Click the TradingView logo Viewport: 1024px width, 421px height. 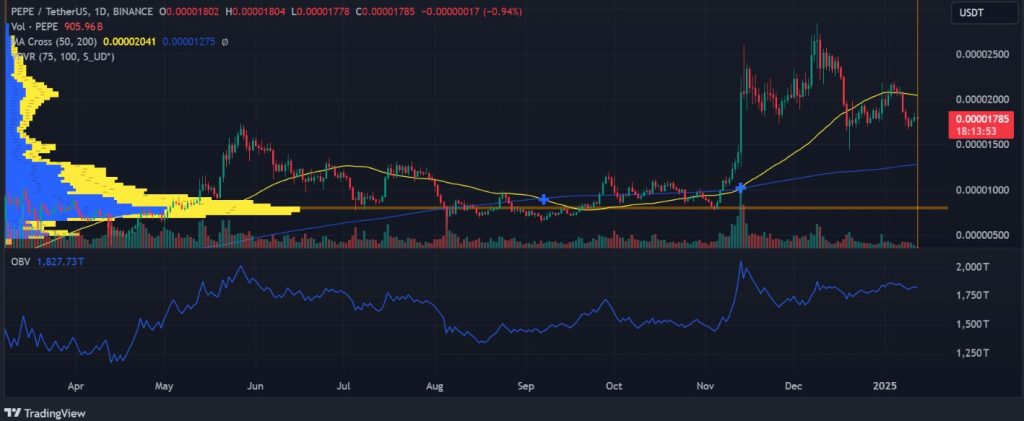(x=44, y=413)
